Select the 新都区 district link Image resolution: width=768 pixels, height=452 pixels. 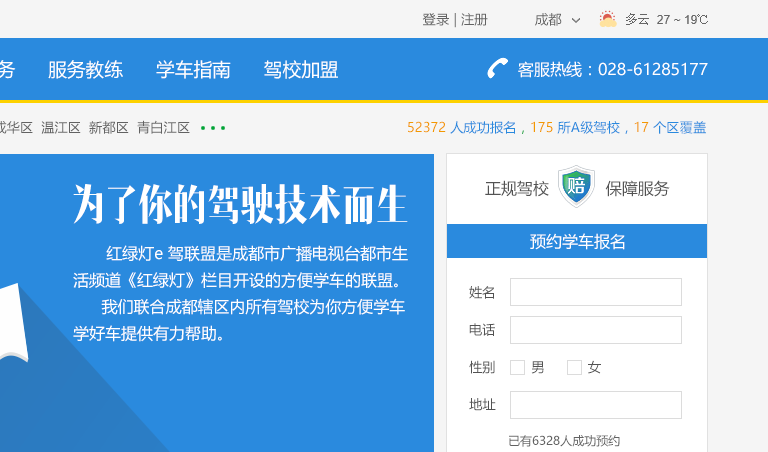[x=108, y=128]
